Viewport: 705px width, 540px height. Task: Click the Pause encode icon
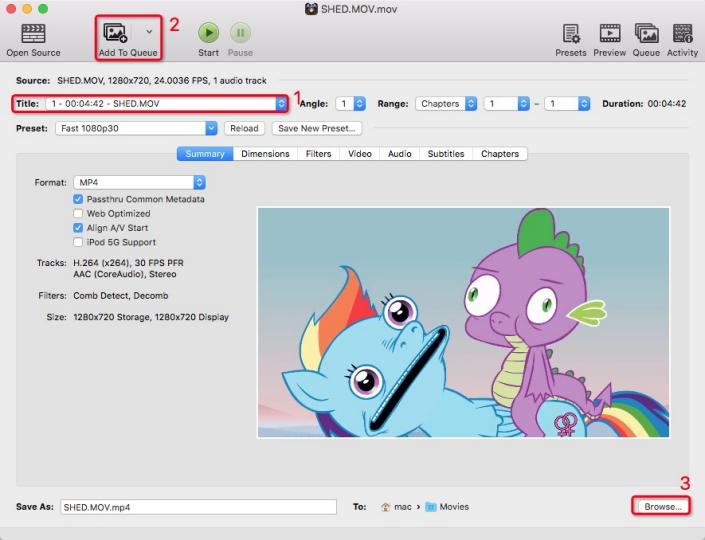coord(240,34)
